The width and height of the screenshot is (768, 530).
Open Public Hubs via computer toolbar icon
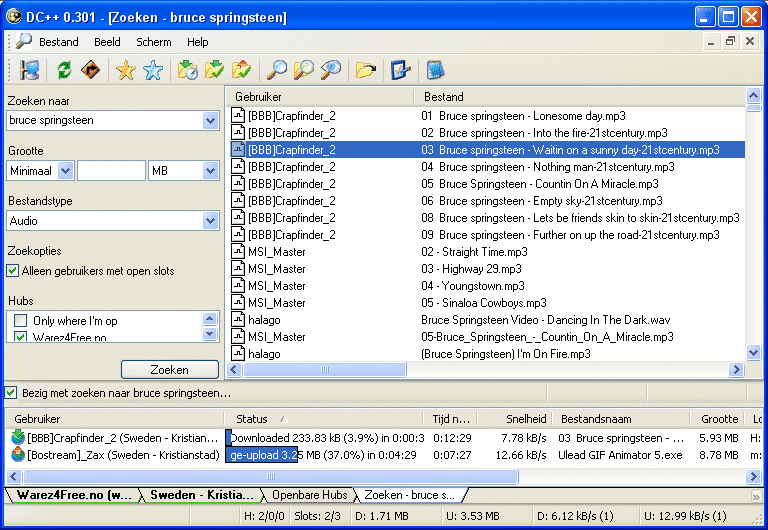pyautogui.click(x=29, y=70)
